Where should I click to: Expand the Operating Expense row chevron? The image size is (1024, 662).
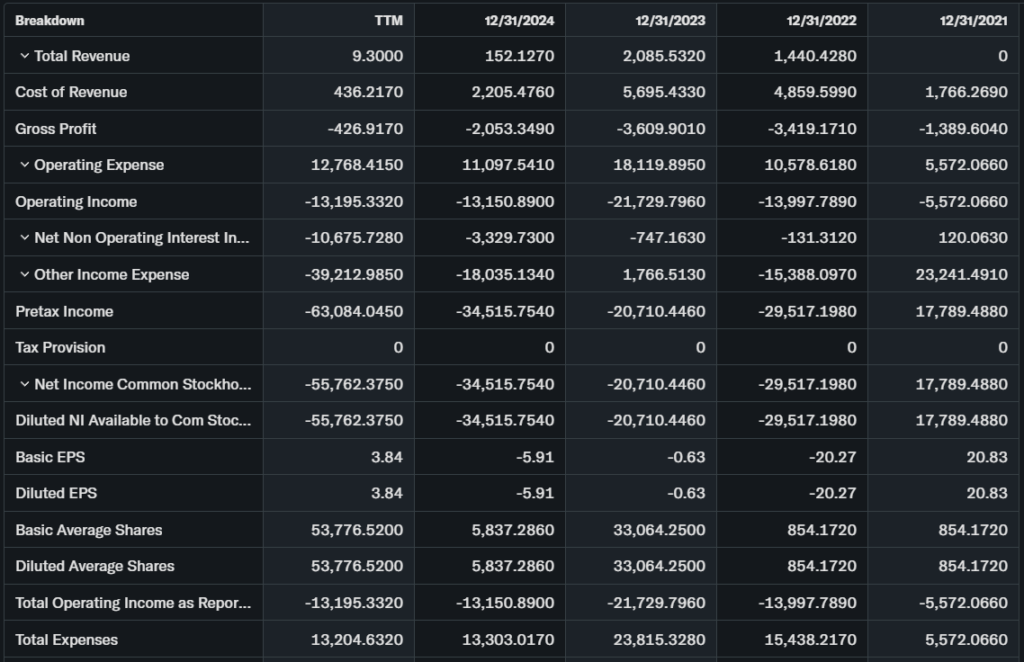[25, 165]
